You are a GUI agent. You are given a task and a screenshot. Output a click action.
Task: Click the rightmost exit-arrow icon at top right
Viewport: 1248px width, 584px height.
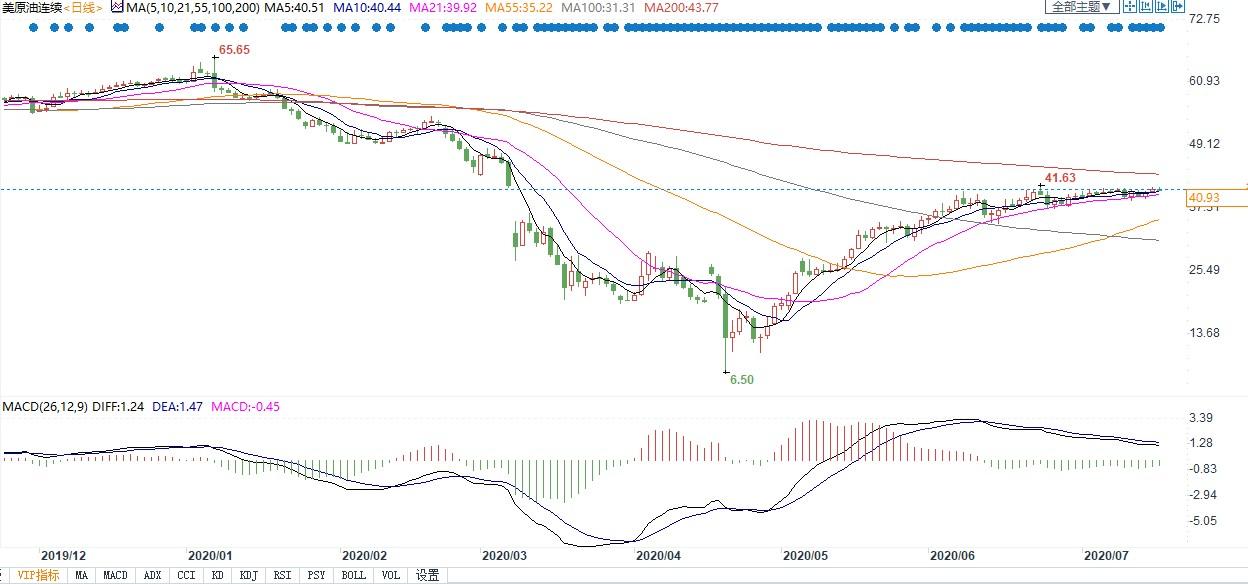point(1176,7)
